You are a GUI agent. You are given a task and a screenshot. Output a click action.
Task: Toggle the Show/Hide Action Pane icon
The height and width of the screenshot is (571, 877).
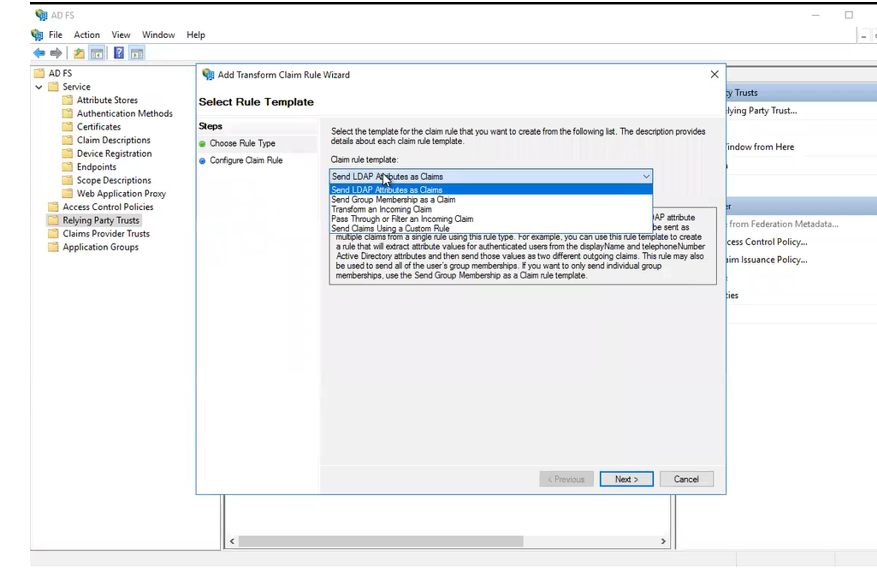(137, 53)
